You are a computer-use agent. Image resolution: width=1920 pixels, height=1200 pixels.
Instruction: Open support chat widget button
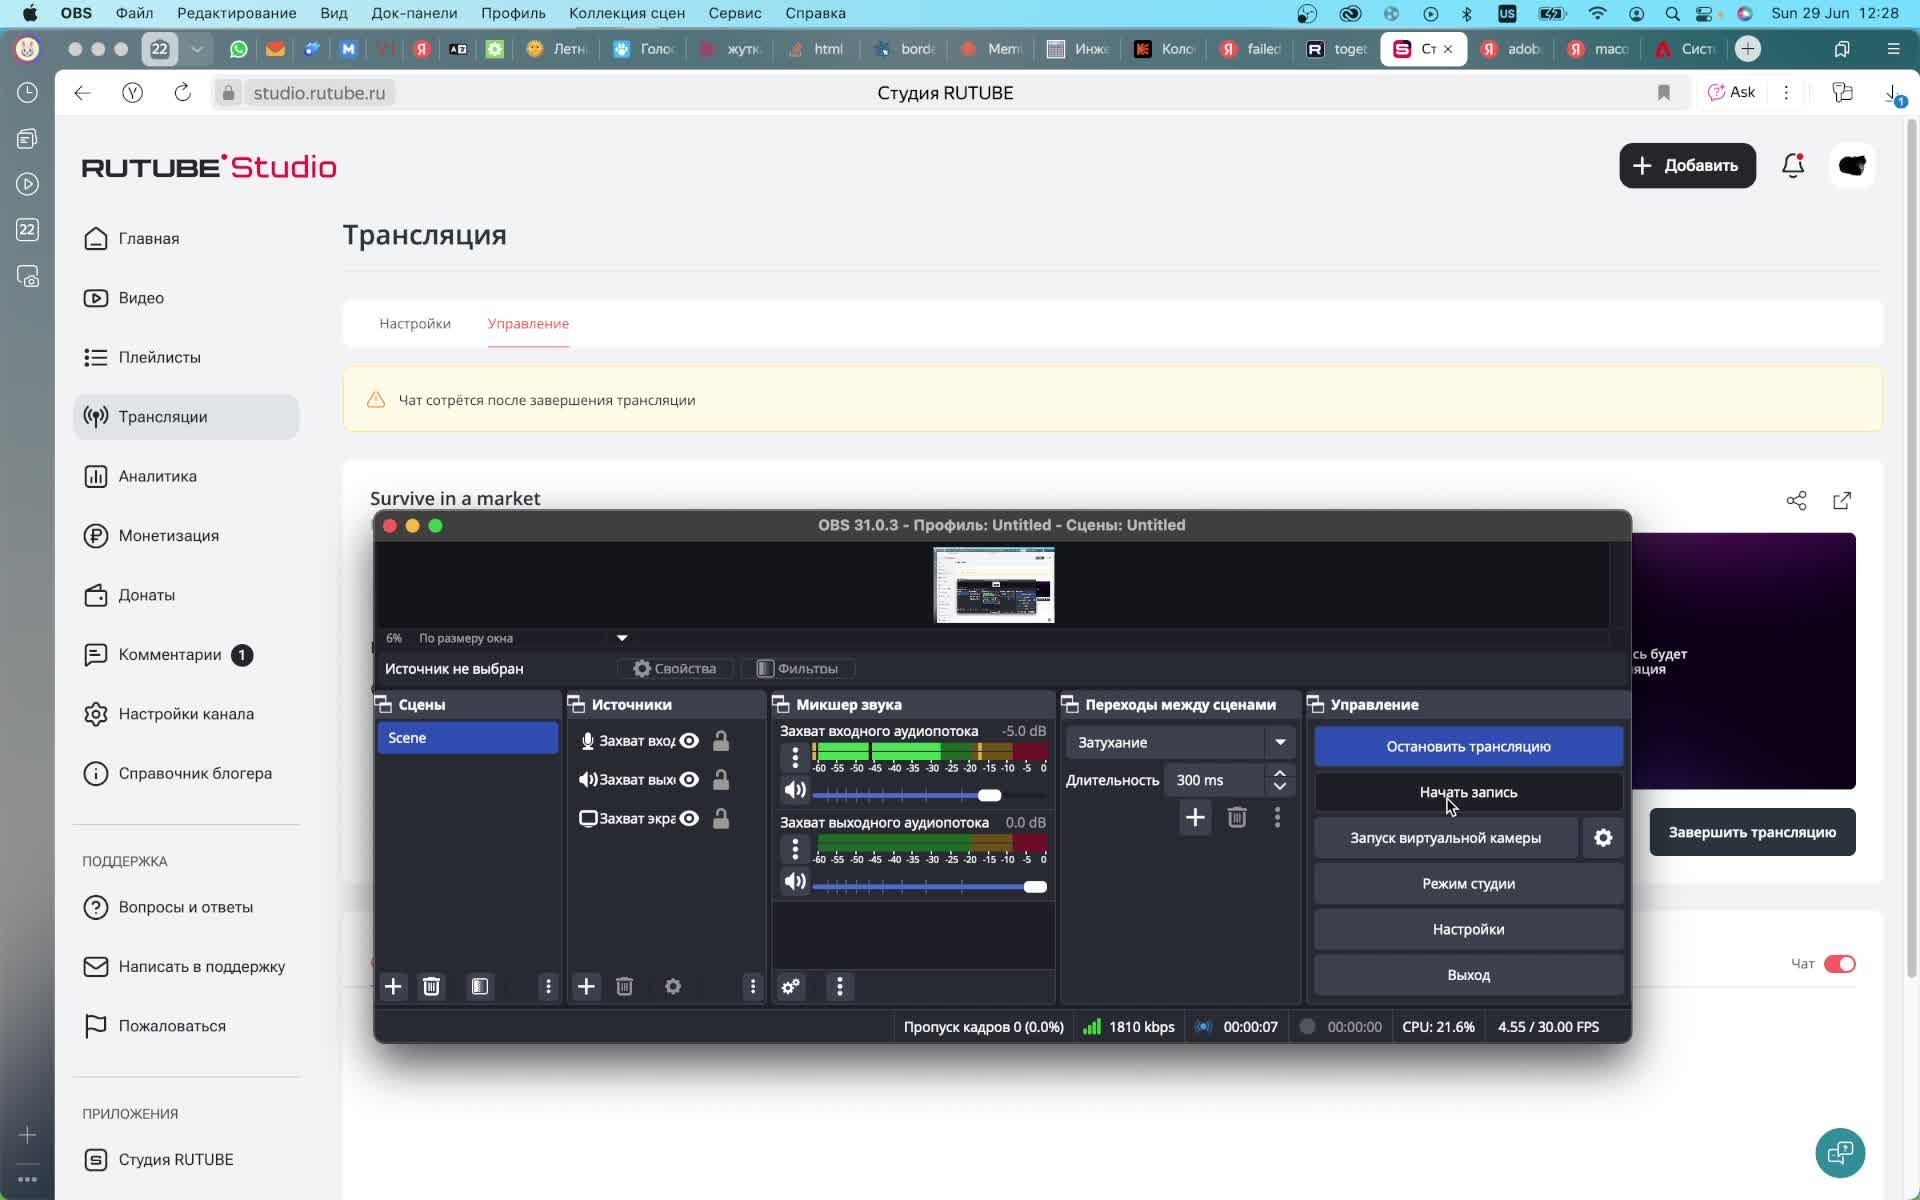pyautogui.click(x=1840, y=1153)
